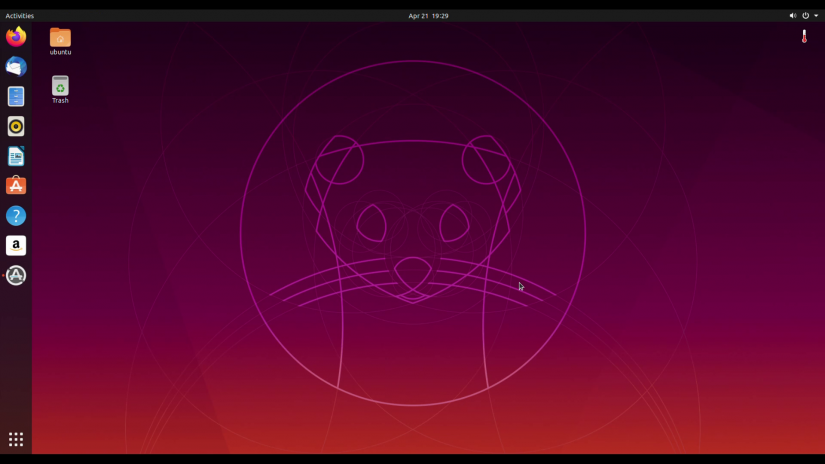Image resolution: width=825 pixels, height=464 pixels.
Task: Open Software Updater in the dock
Action: point(16,276)
